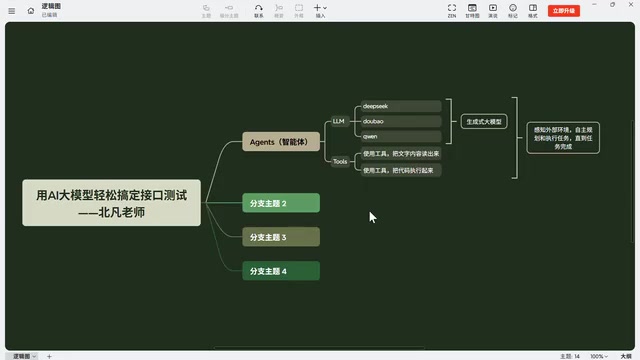Toggle the Format (格式) panel
640x360 pixels.
(533, 11)
